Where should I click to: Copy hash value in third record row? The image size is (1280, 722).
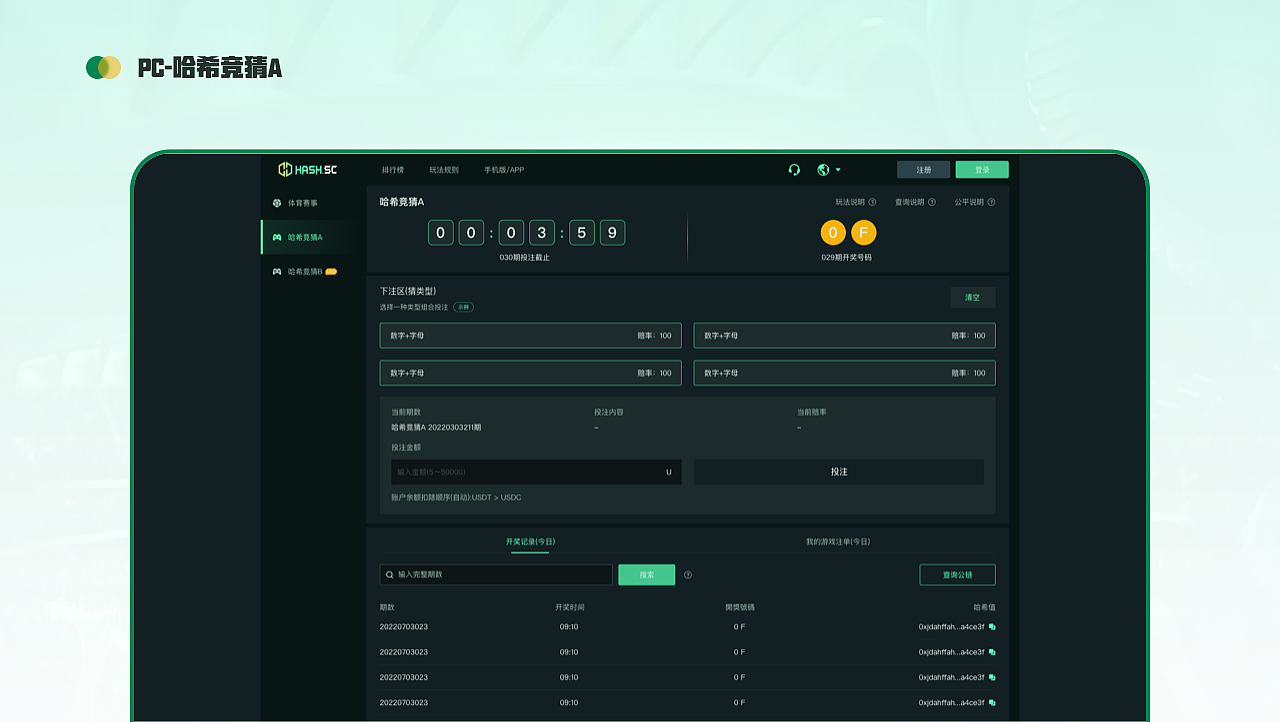992,677
